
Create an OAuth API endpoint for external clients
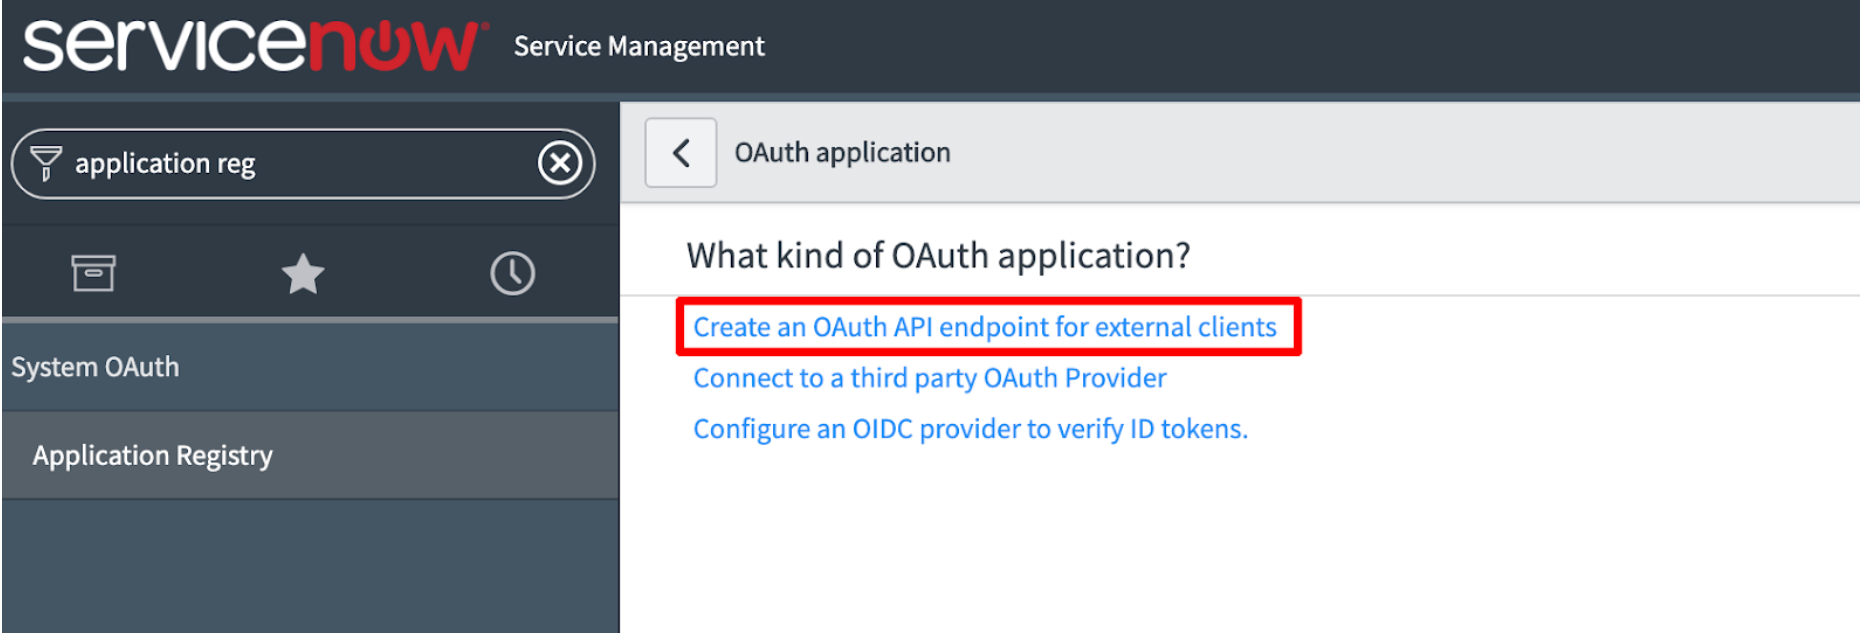984,327
